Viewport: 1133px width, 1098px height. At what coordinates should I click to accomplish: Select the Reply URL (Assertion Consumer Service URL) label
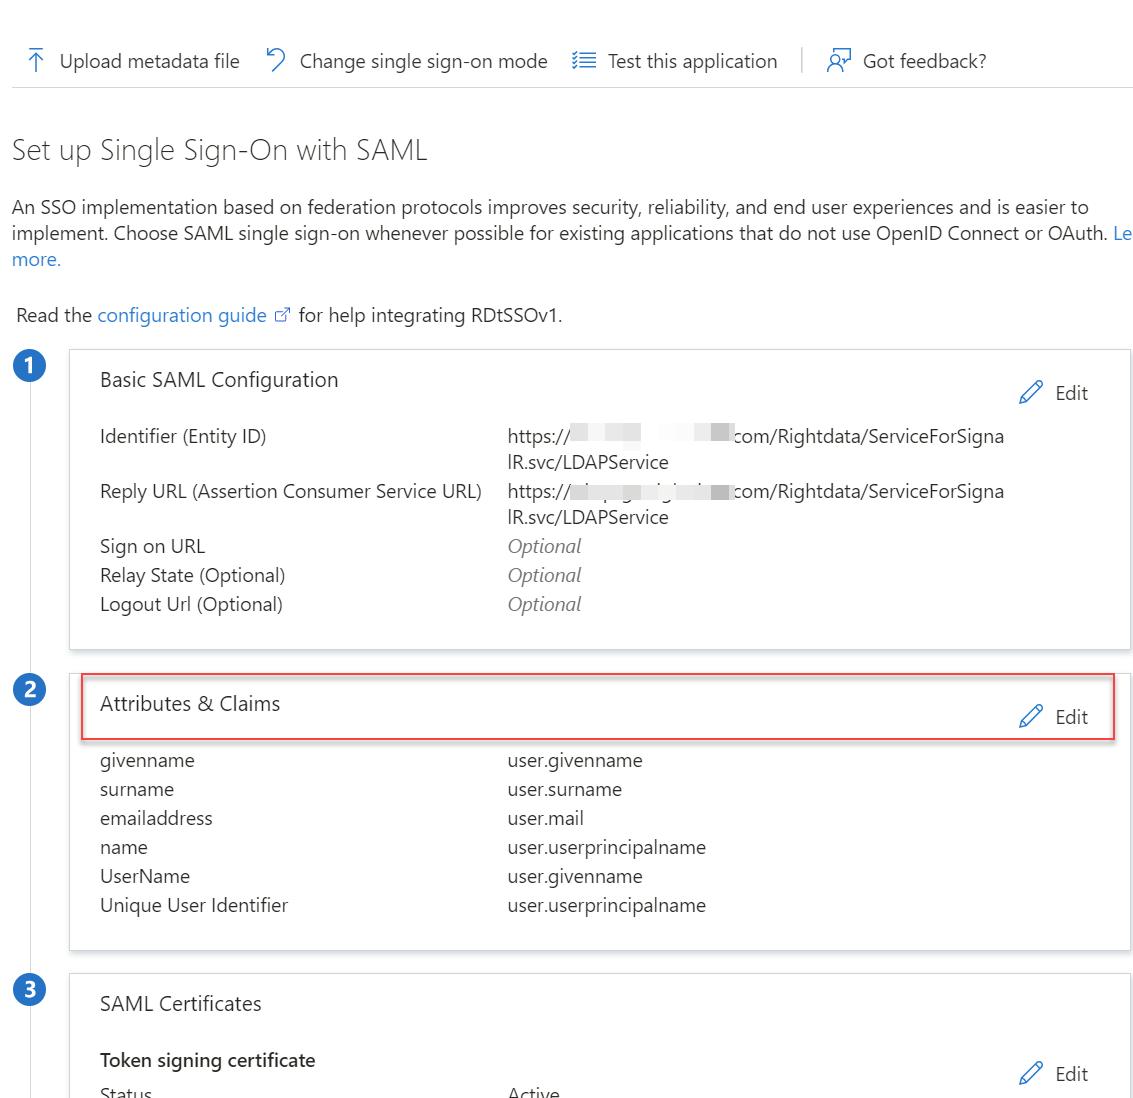[x=290, y=491]
